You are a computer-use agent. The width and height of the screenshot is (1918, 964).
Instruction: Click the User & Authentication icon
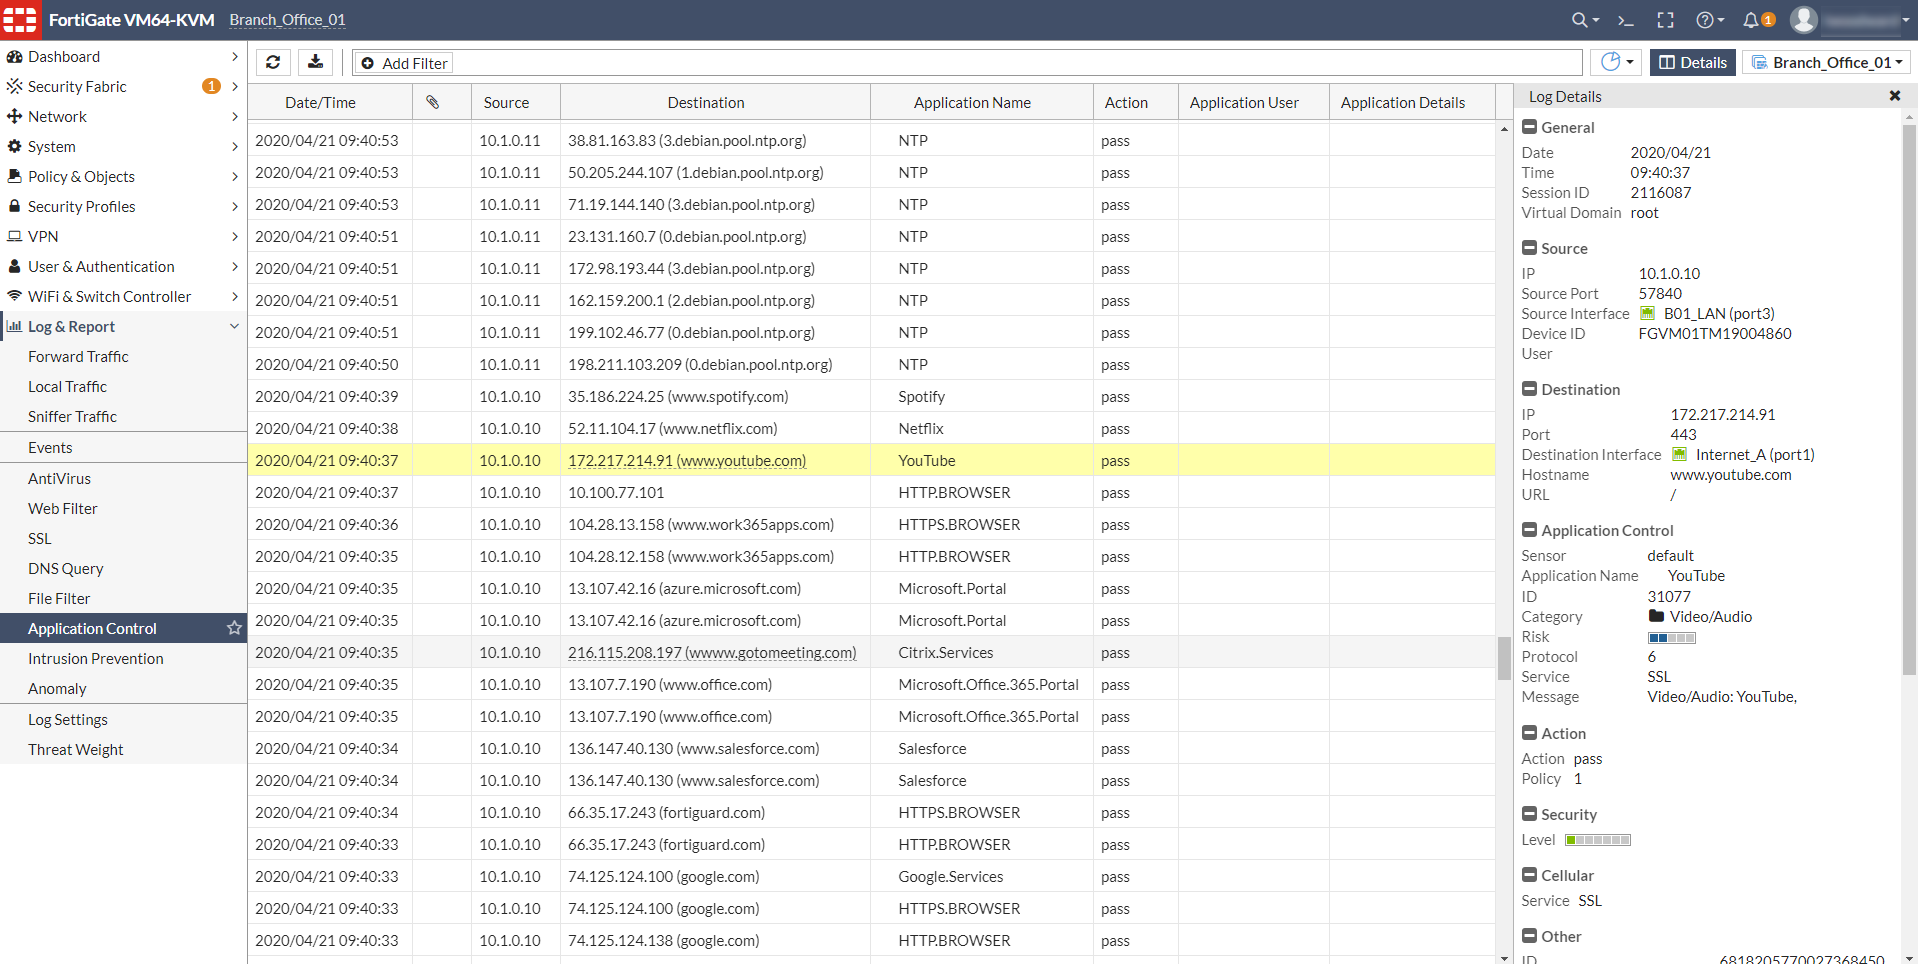point(14,267)
